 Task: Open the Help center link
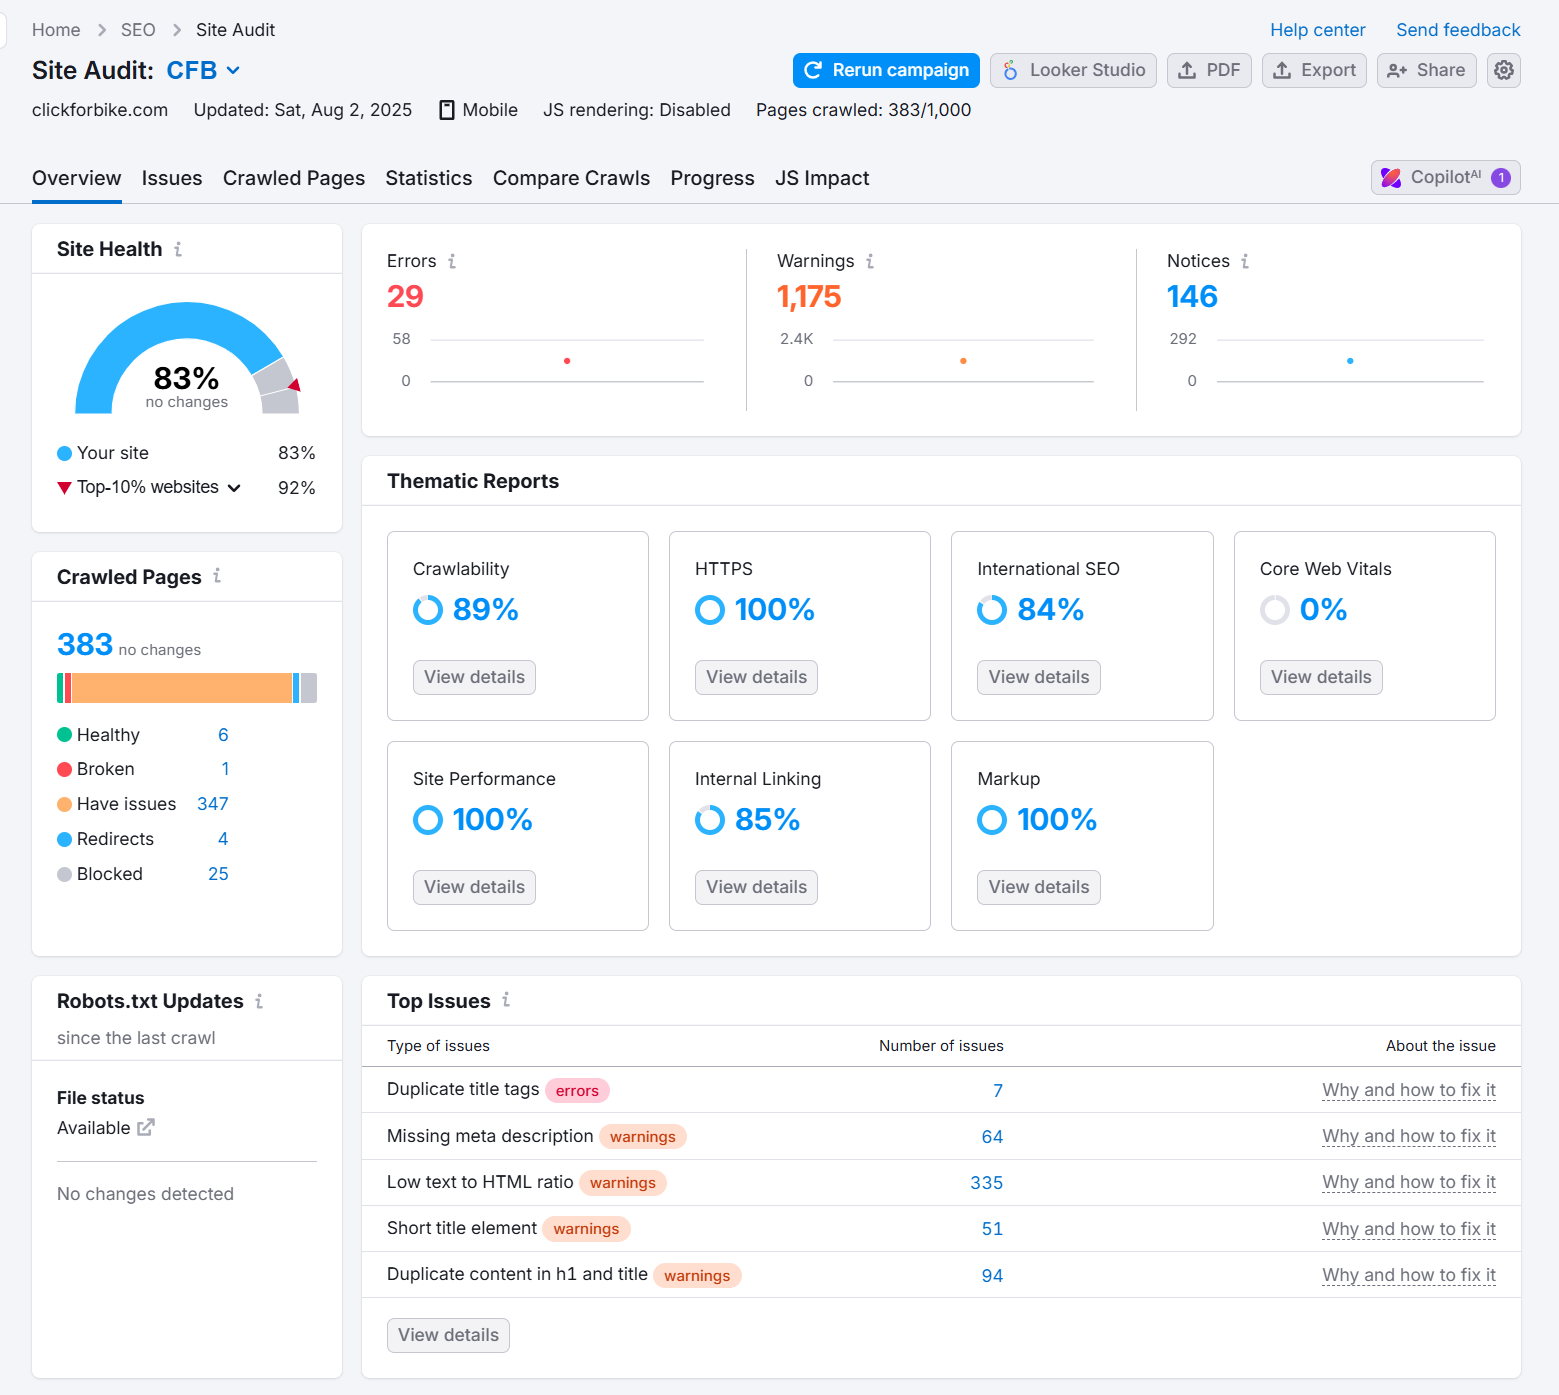1317,30
